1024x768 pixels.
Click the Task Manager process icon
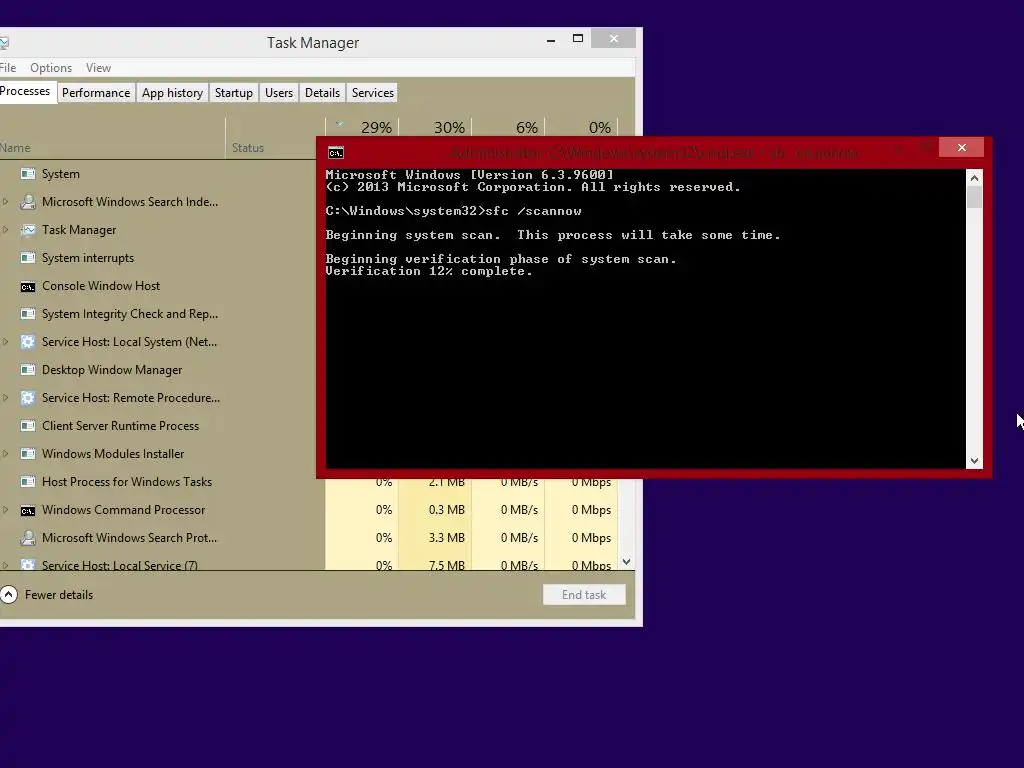pyautogui.click(x=27, y=230)
